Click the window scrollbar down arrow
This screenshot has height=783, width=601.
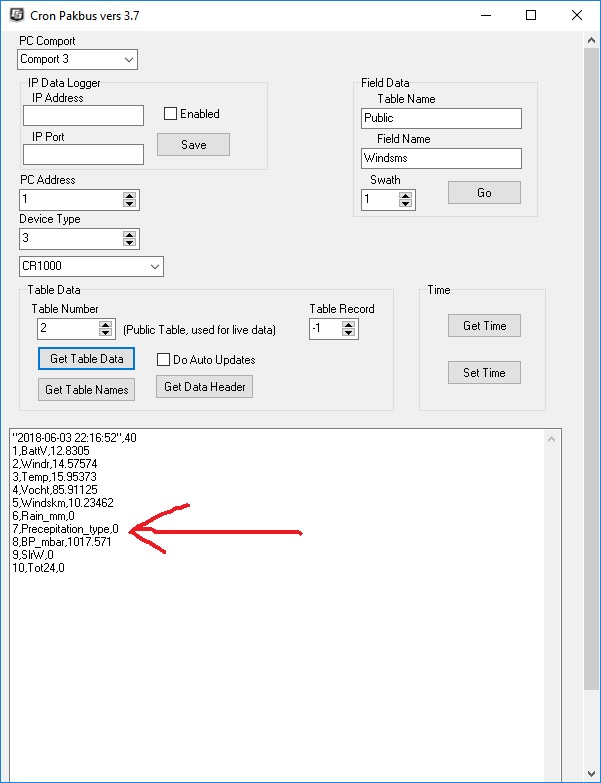(592, 774)
